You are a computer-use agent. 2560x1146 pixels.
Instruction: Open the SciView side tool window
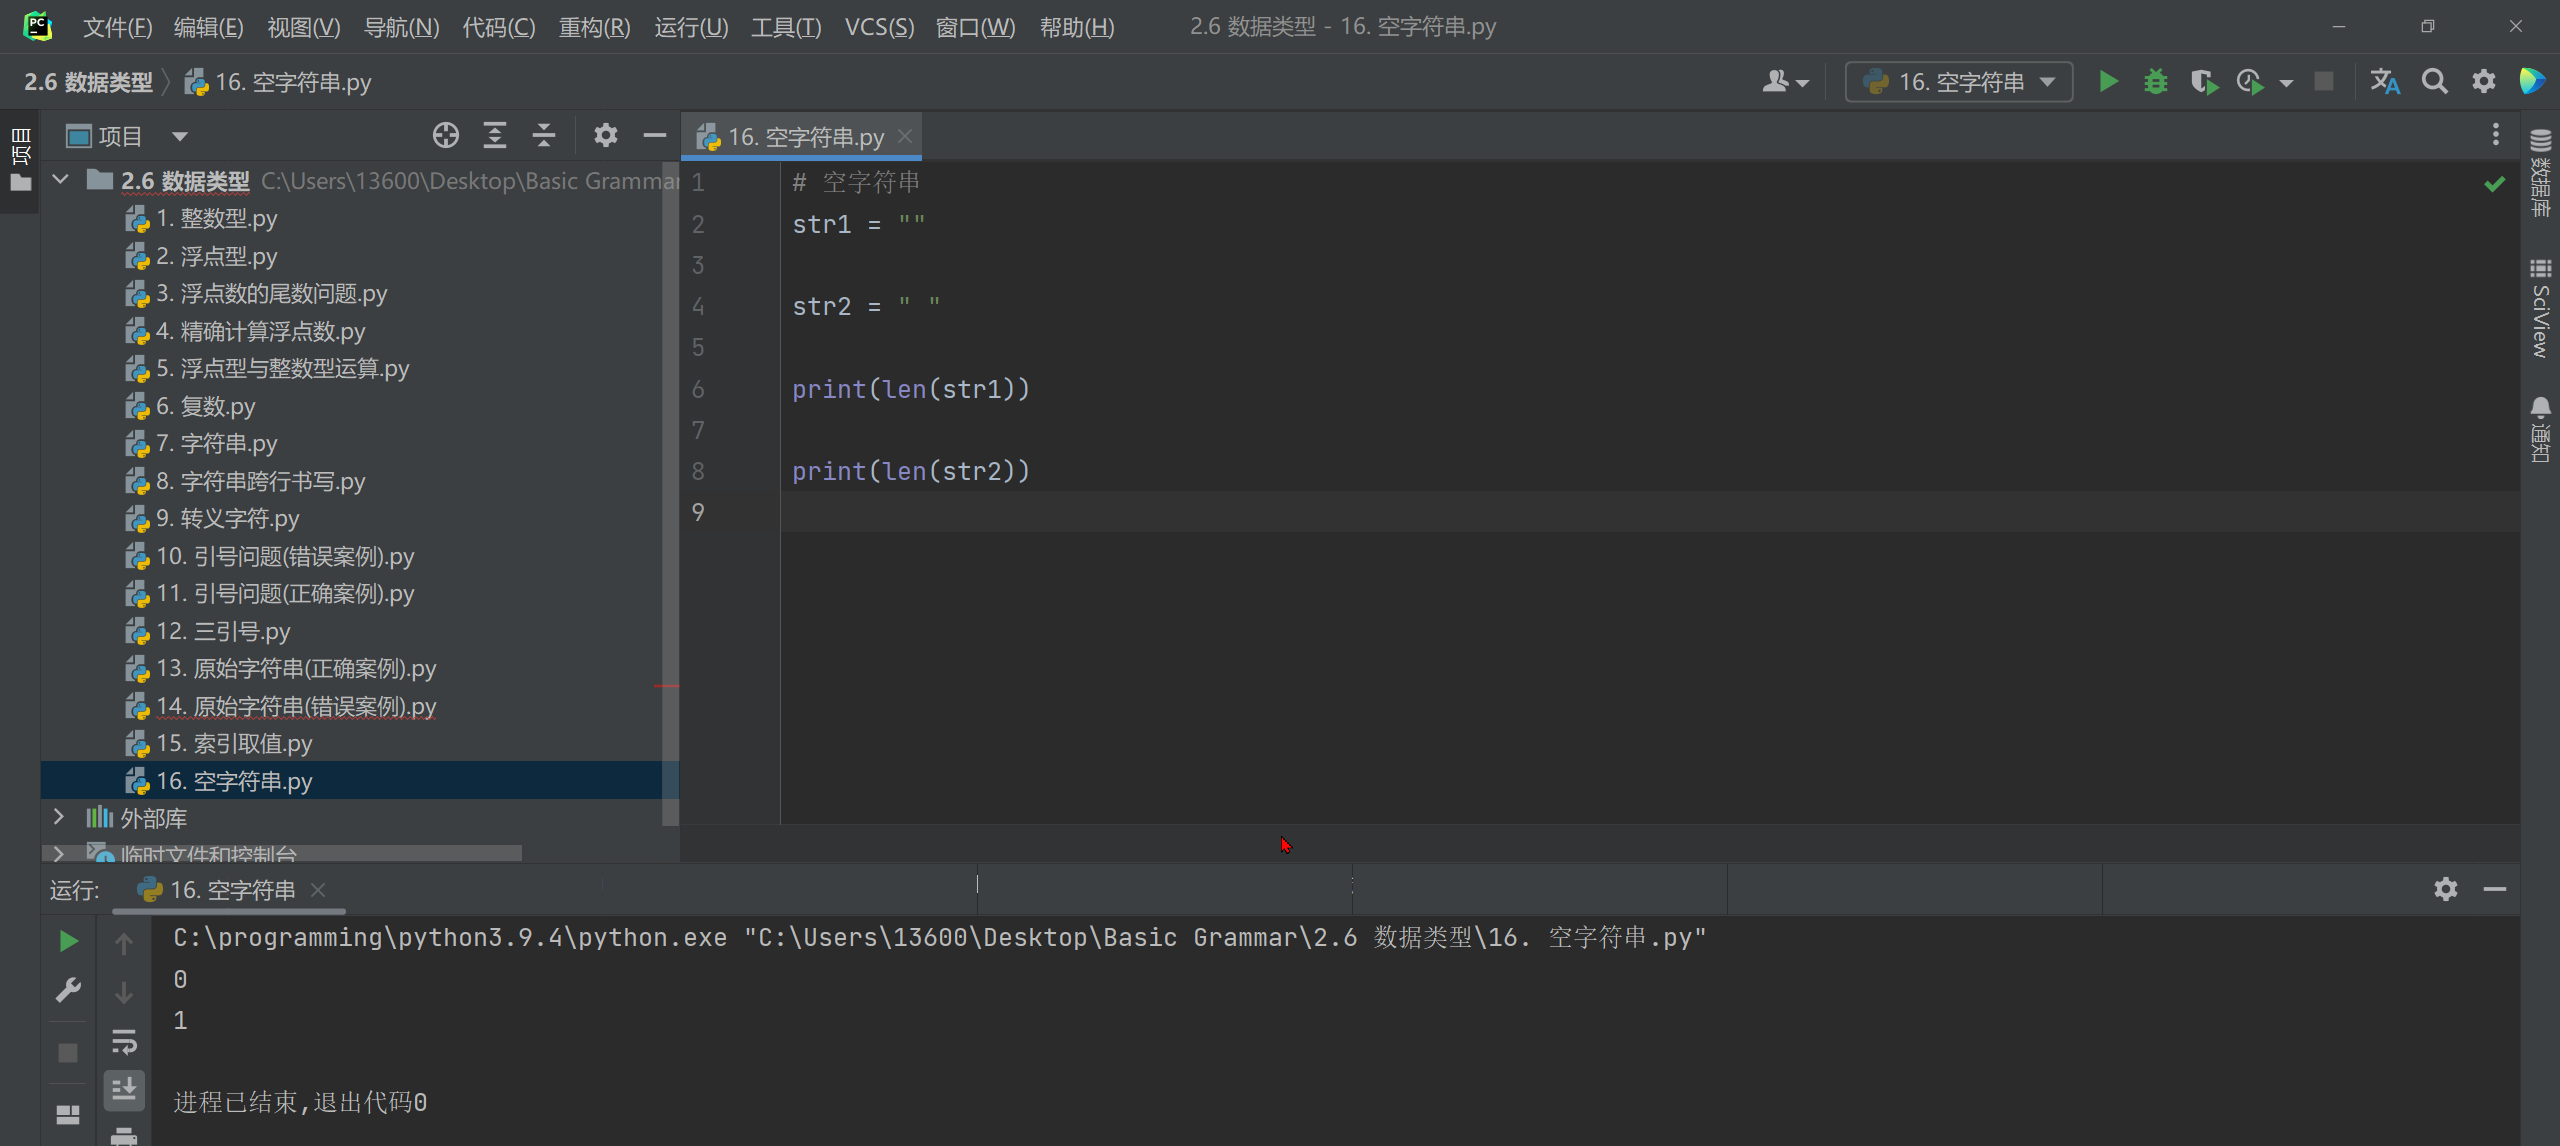pos(2540,308)
